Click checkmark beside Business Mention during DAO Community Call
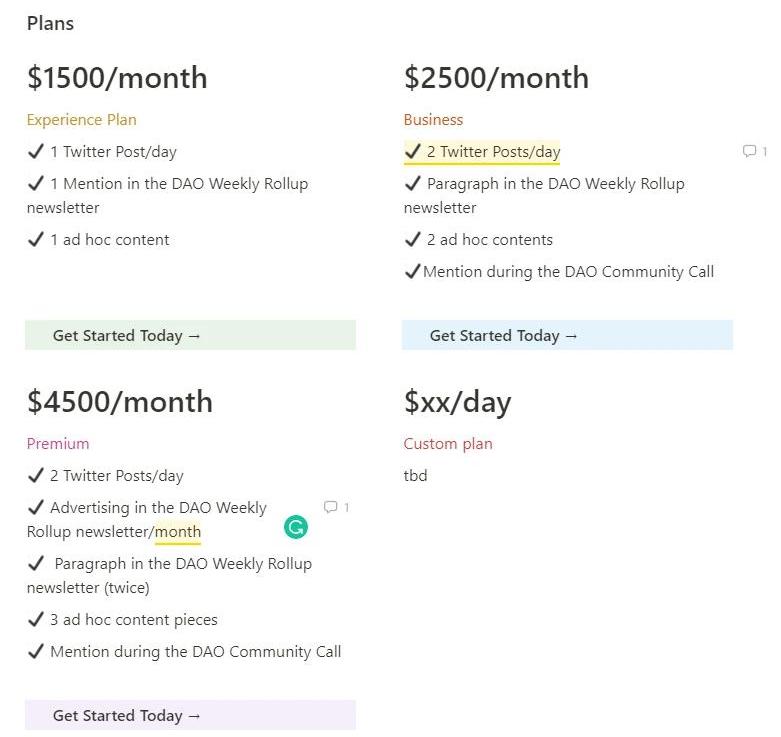Viewport: 781px width, 737px height. coord(412,272)
